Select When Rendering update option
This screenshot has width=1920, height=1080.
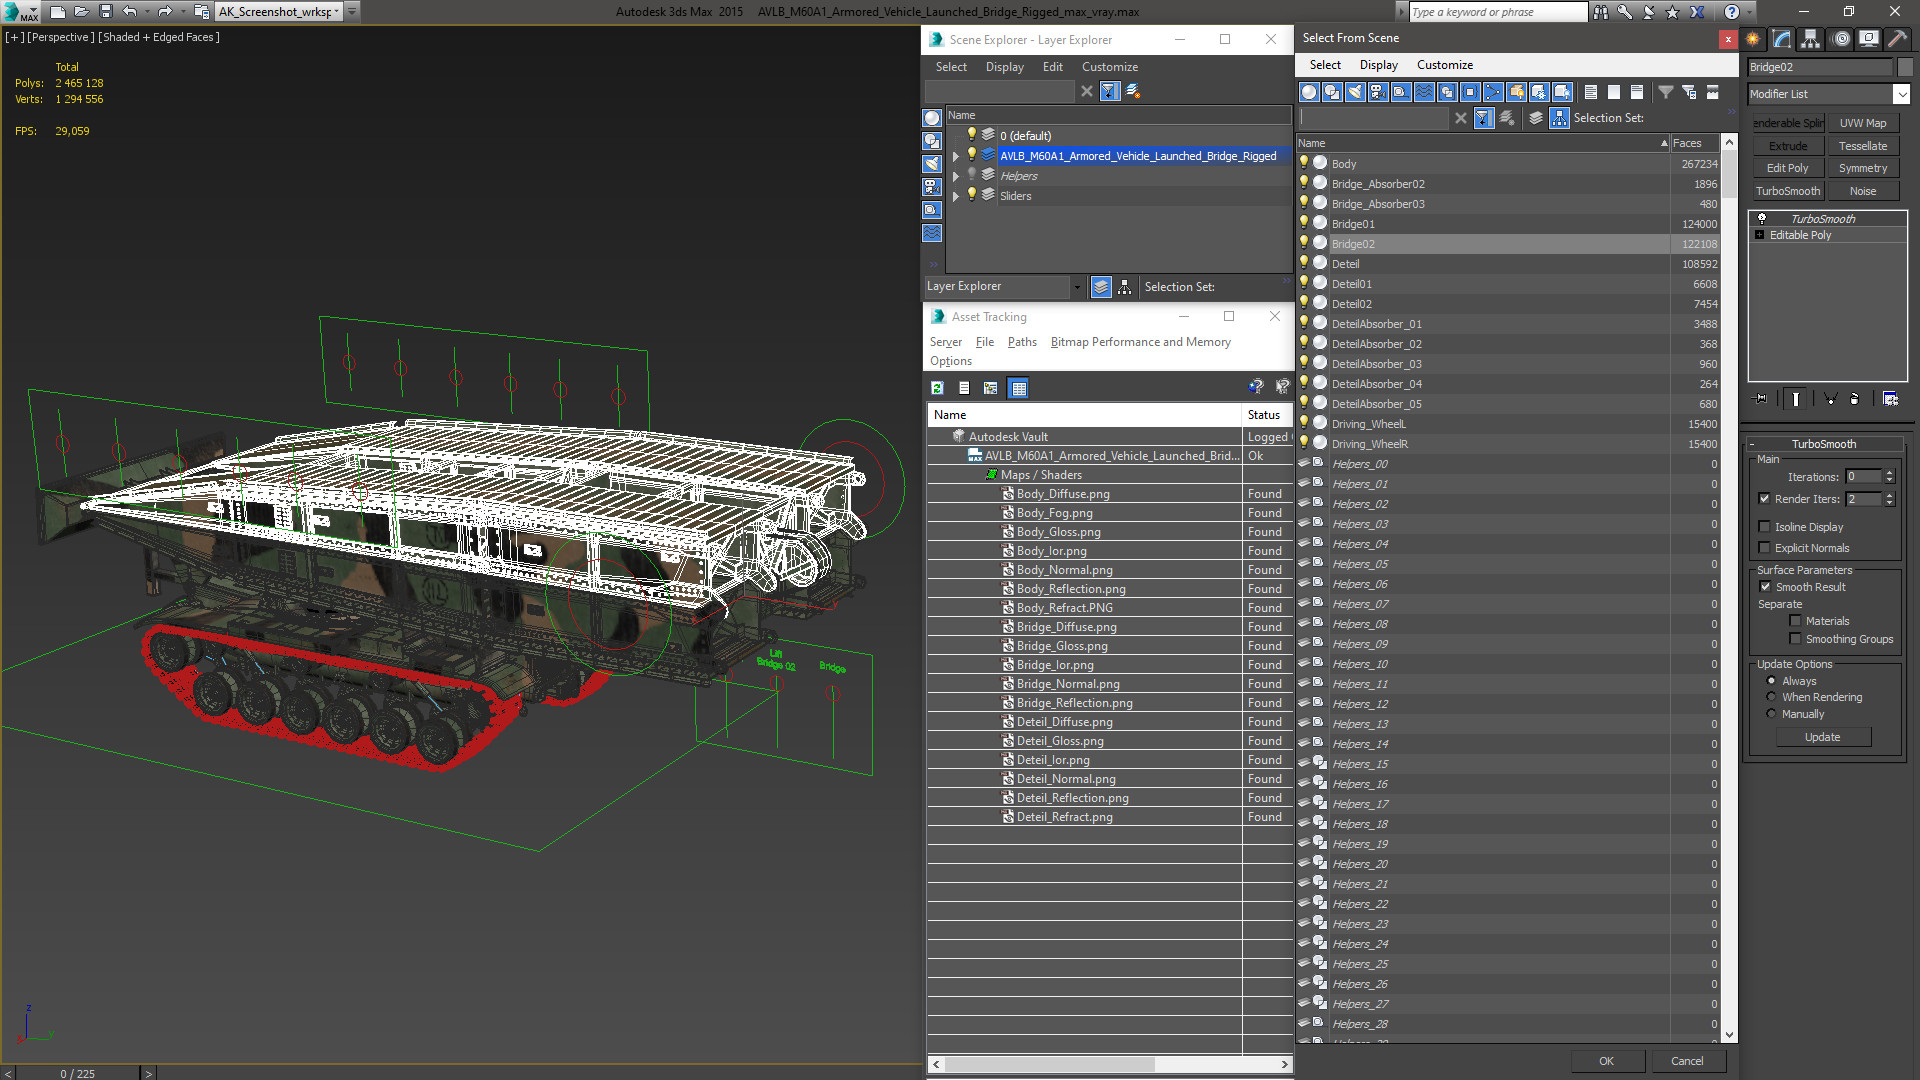tap(1772, 697)
